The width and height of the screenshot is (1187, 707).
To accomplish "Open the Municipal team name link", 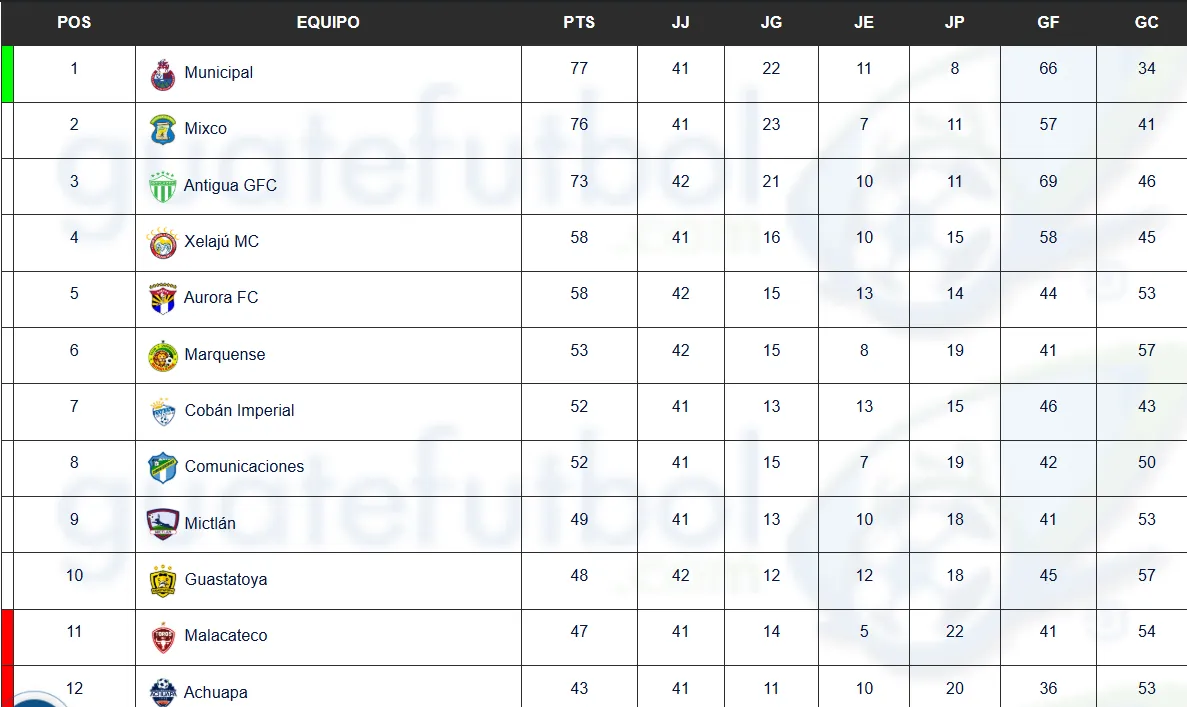I will (x=218, y=73).
